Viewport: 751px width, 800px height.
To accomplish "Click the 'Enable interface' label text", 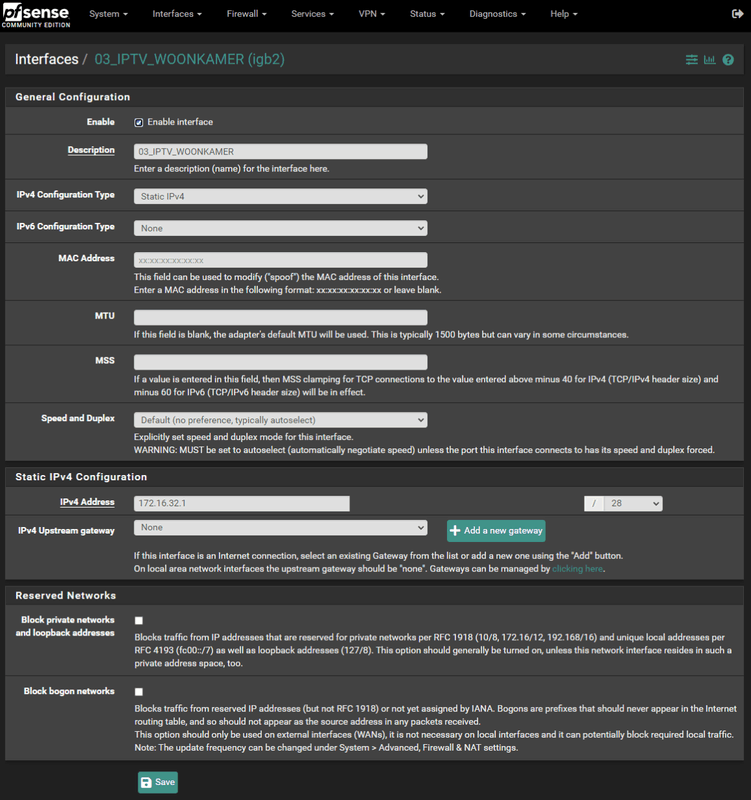I will 180,122.
